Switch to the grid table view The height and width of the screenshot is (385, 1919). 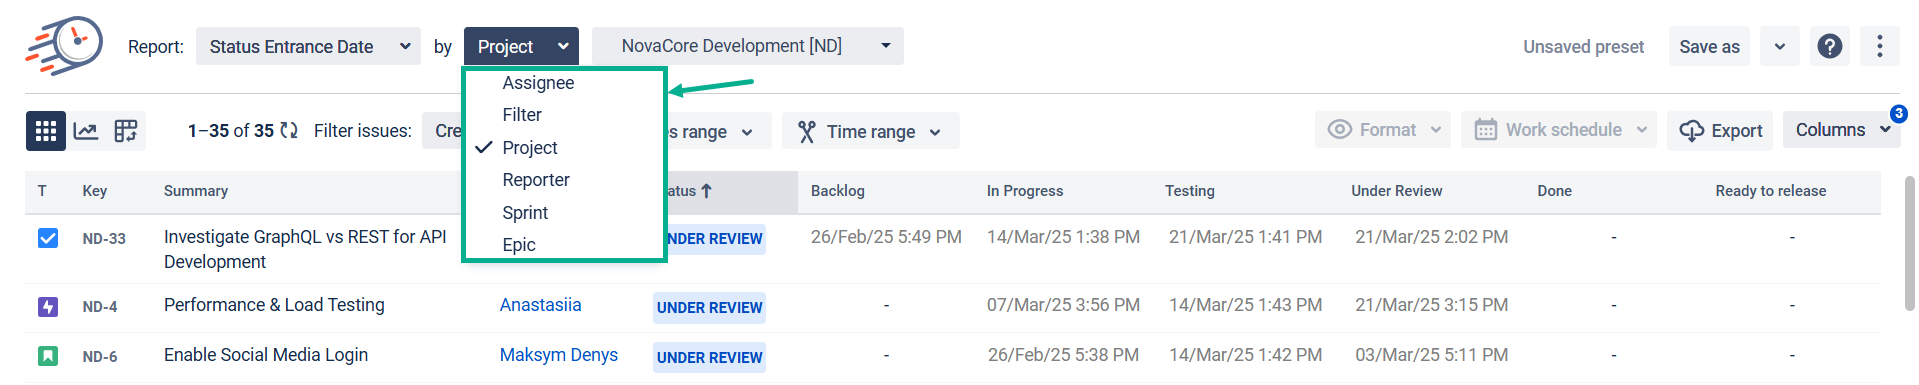pyautogui.click(x=46, y=131)
